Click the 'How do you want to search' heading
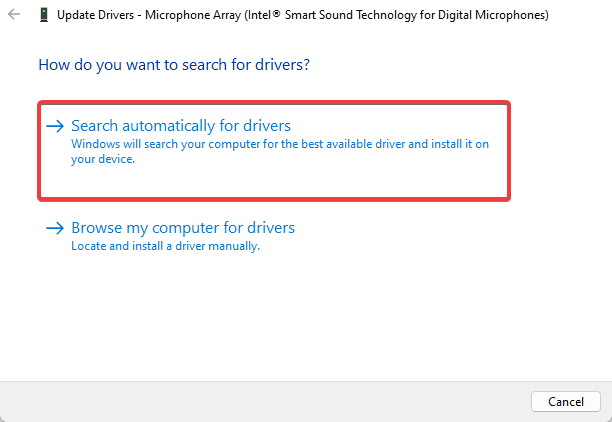Image resolution: width=612 pixels, height=422 pixels. 174,65
